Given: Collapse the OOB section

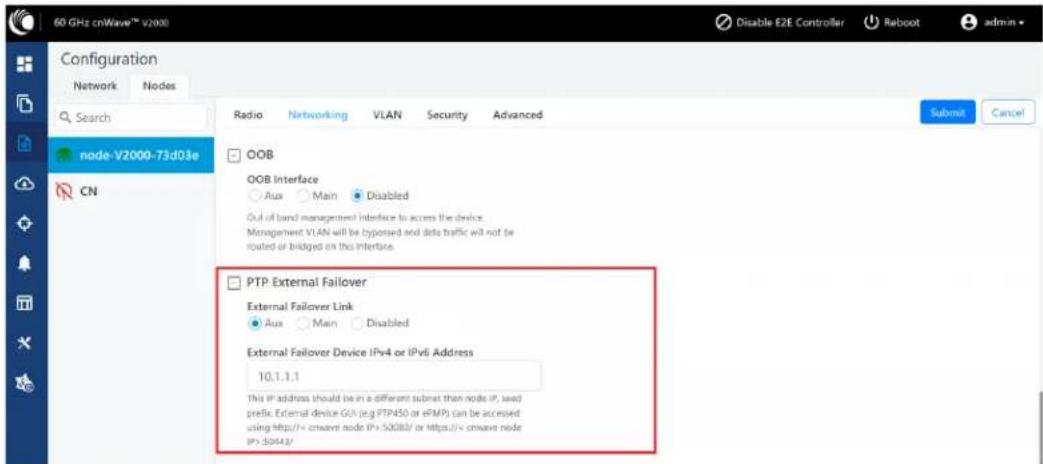Looking at the screenshot, I should pos(233,154).
